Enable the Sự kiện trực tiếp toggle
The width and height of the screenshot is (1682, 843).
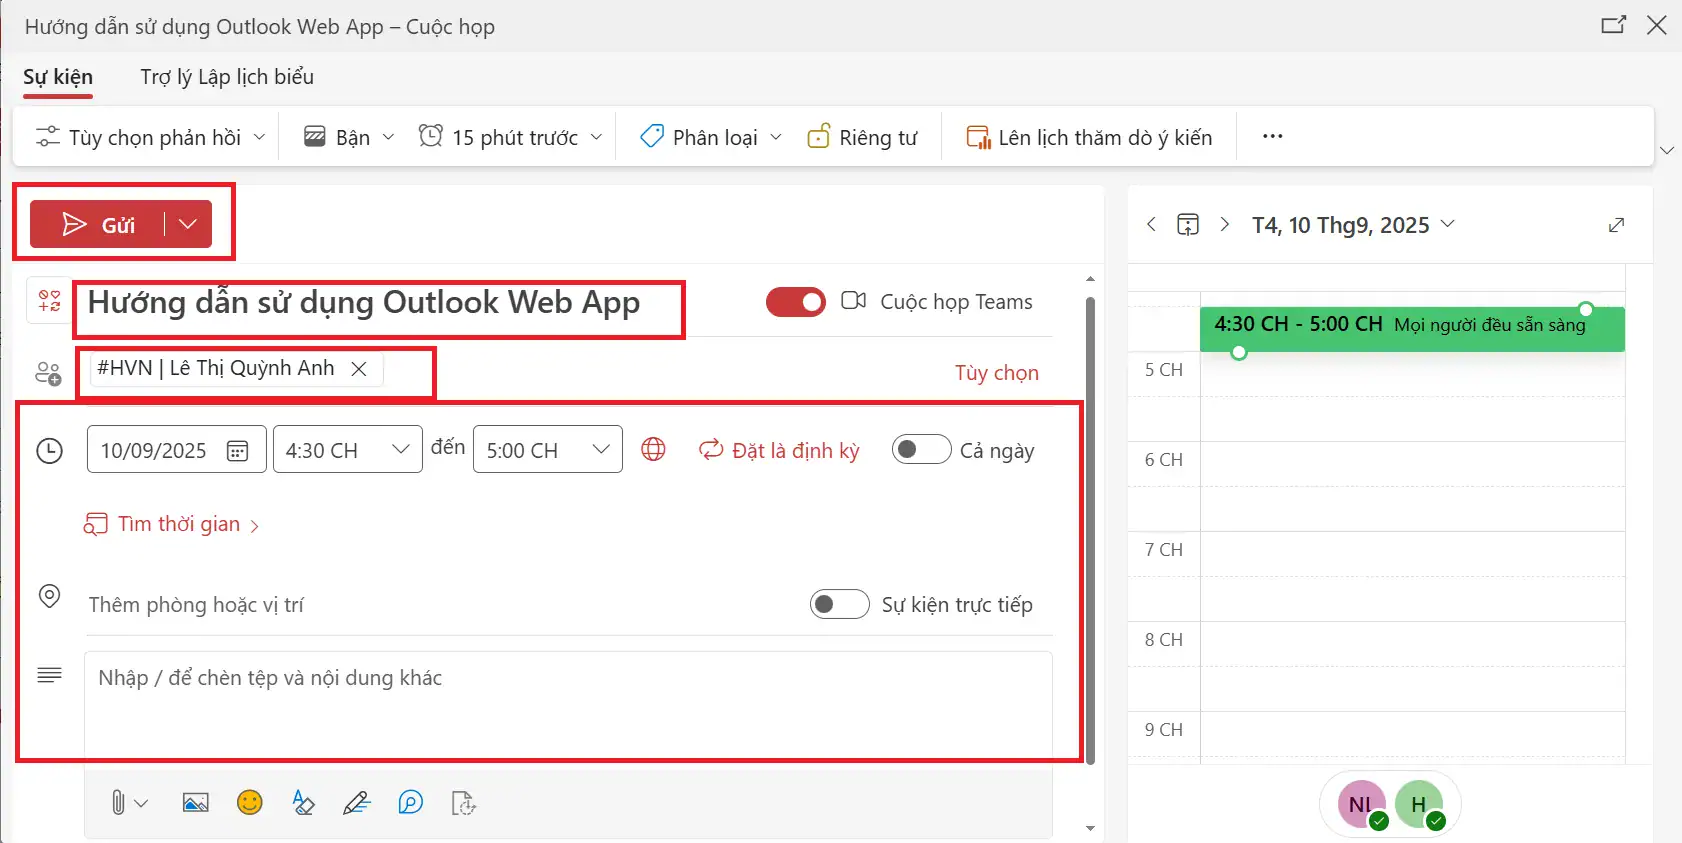tap(840, 604)
